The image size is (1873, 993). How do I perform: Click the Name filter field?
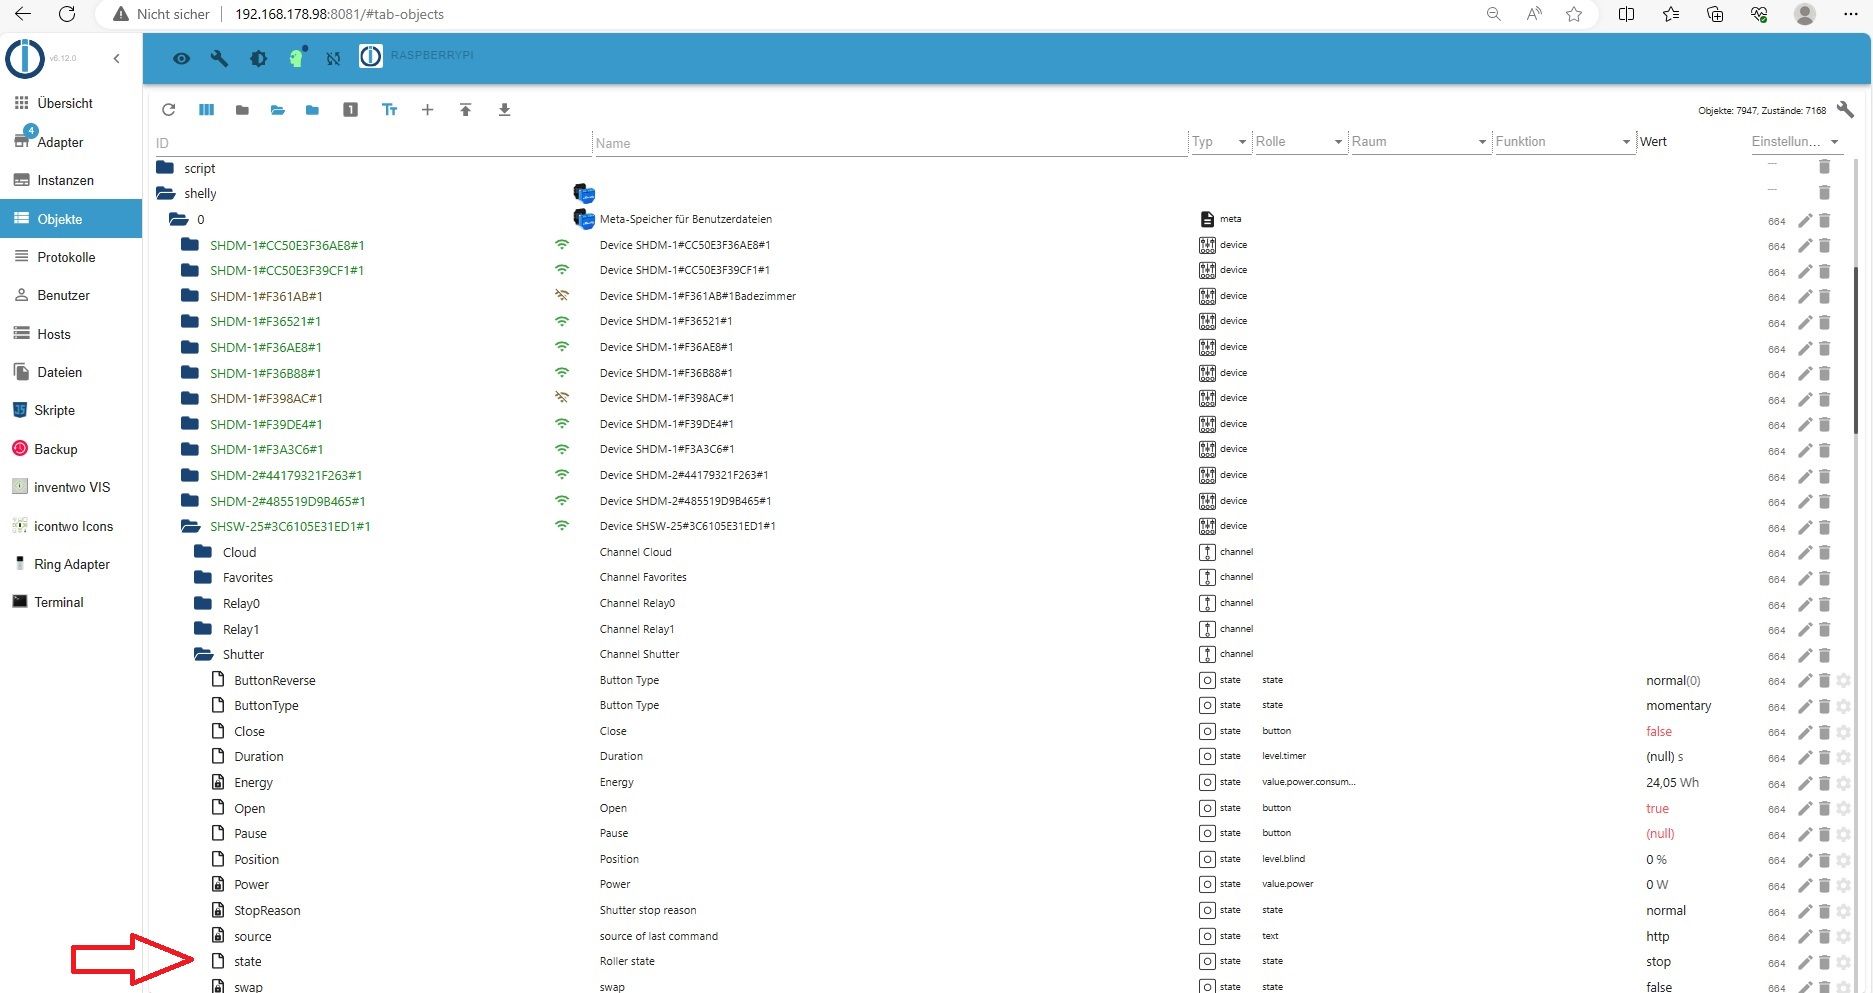[890, 143]
